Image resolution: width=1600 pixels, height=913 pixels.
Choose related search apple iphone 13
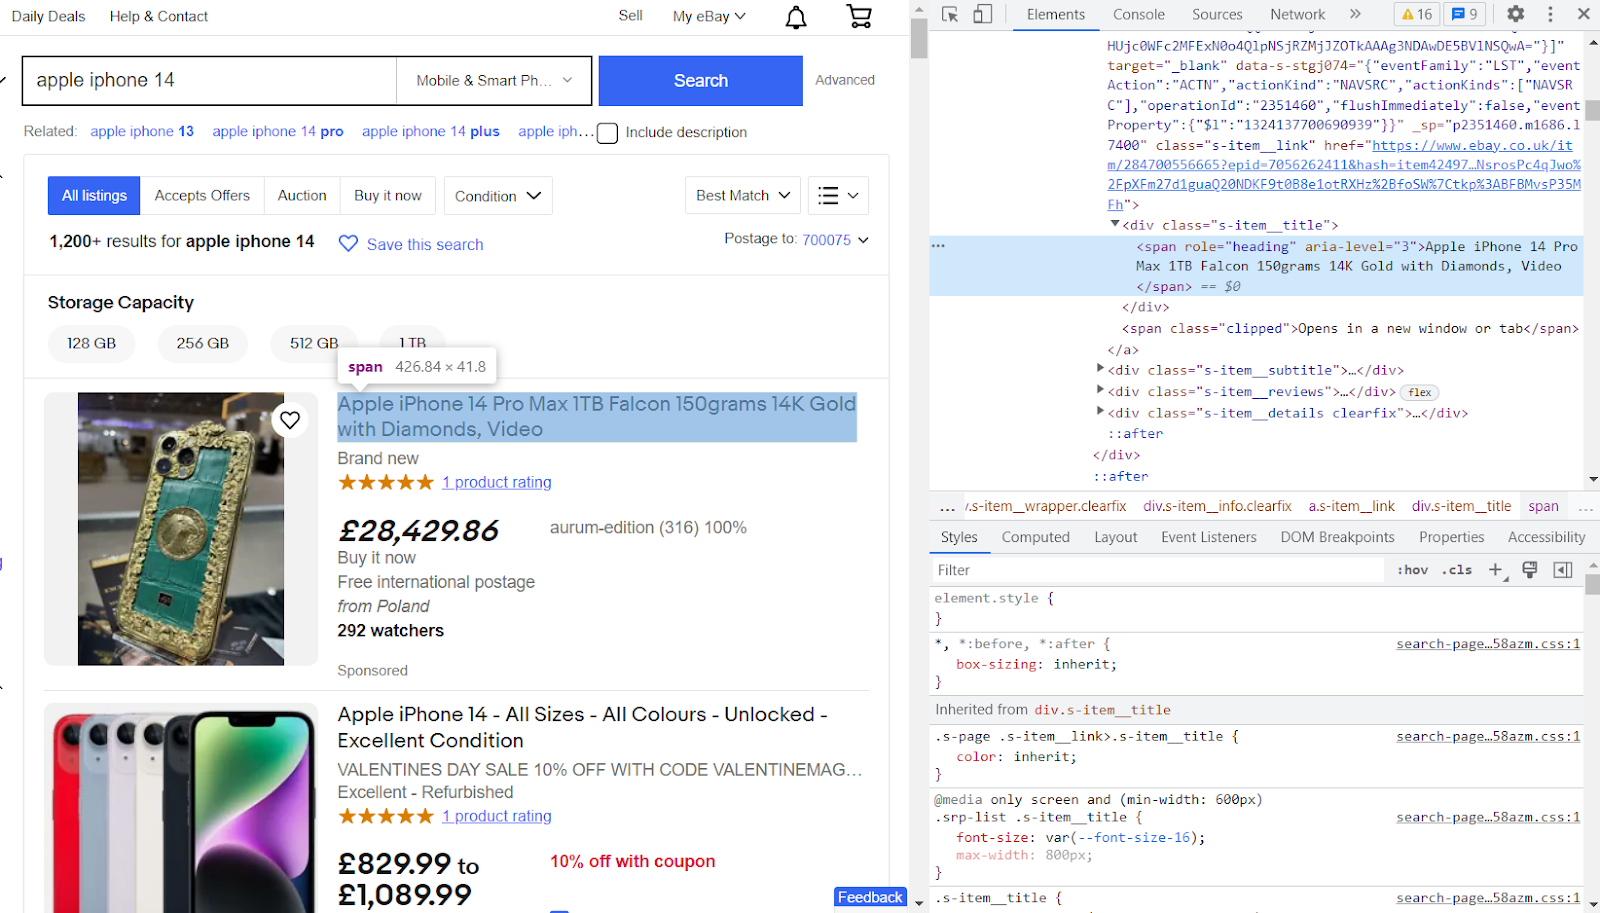142,131
